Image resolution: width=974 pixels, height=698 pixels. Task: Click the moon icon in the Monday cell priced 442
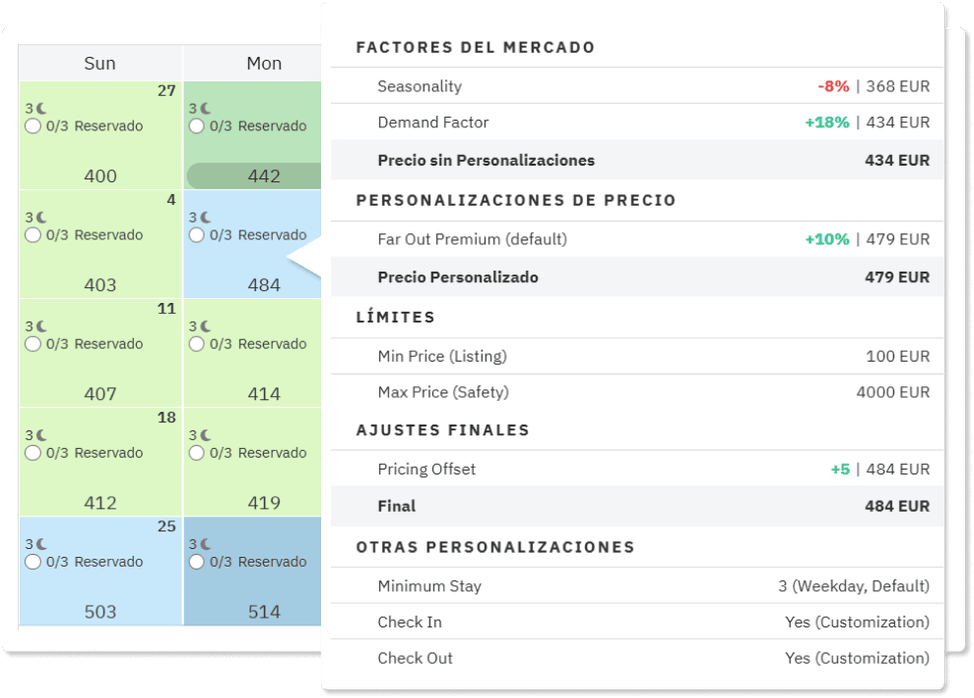point(206,108)
